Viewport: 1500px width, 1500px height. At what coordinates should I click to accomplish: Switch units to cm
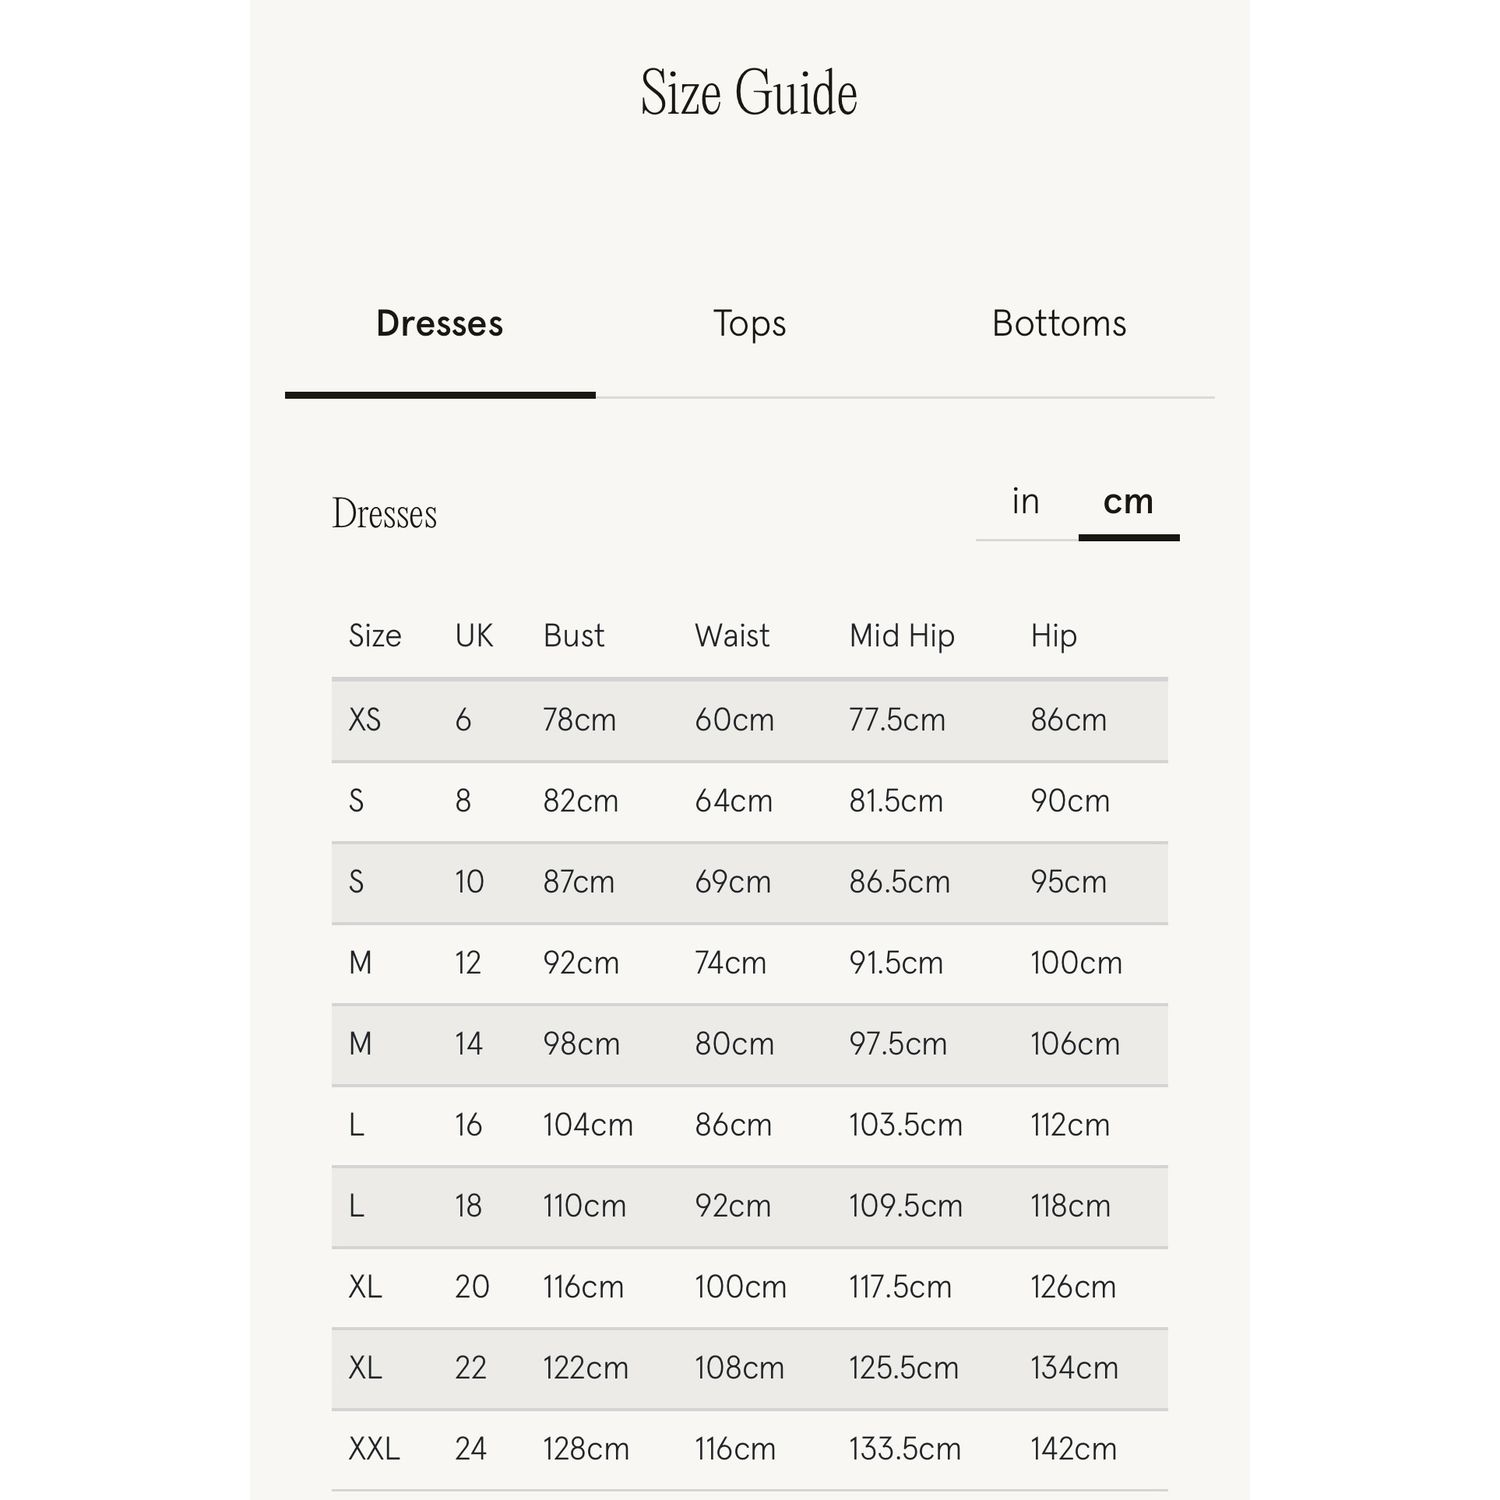[1128, 501]
